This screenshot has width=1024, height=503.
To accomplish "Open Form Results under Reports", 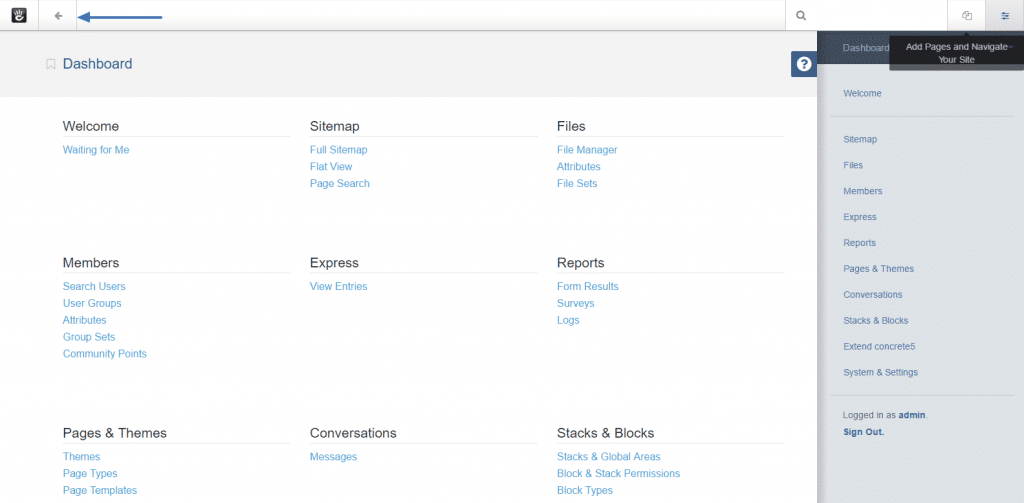I will tap(587, 287).
